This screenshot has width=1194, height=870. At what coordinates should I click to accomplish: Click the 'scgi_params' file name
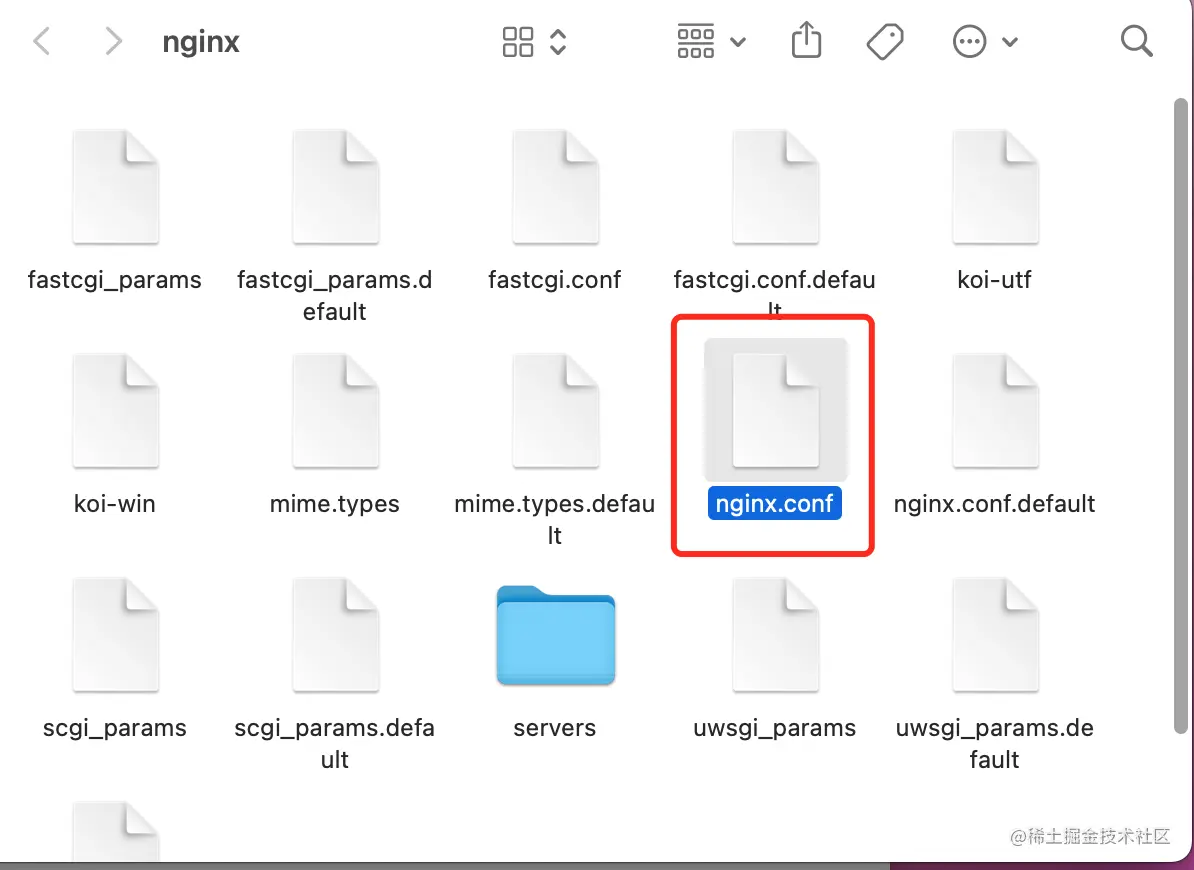pyautogui.click(x=114, y=728)
